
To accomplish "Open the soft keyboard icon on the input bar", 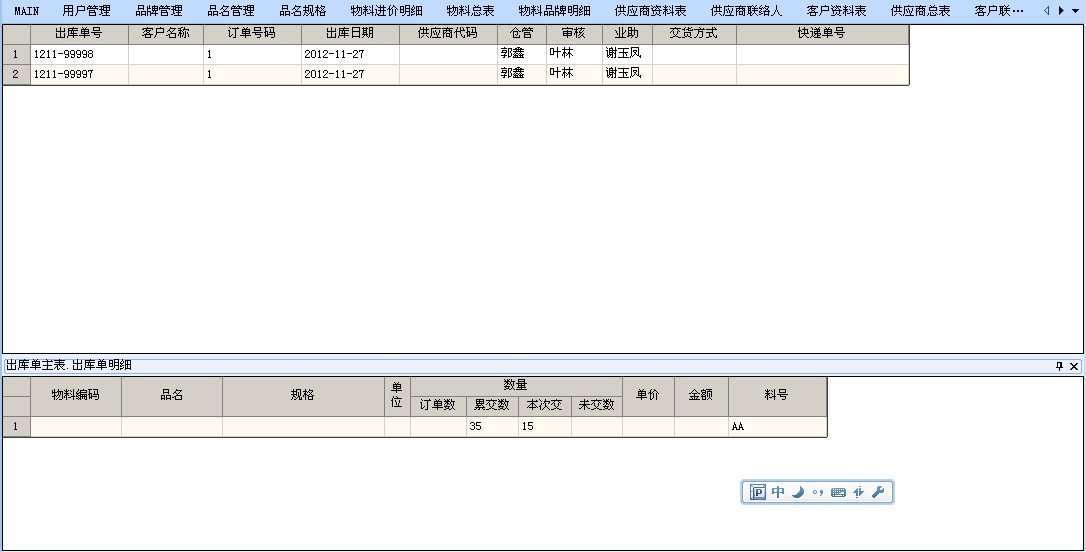I will coord(838,492).
